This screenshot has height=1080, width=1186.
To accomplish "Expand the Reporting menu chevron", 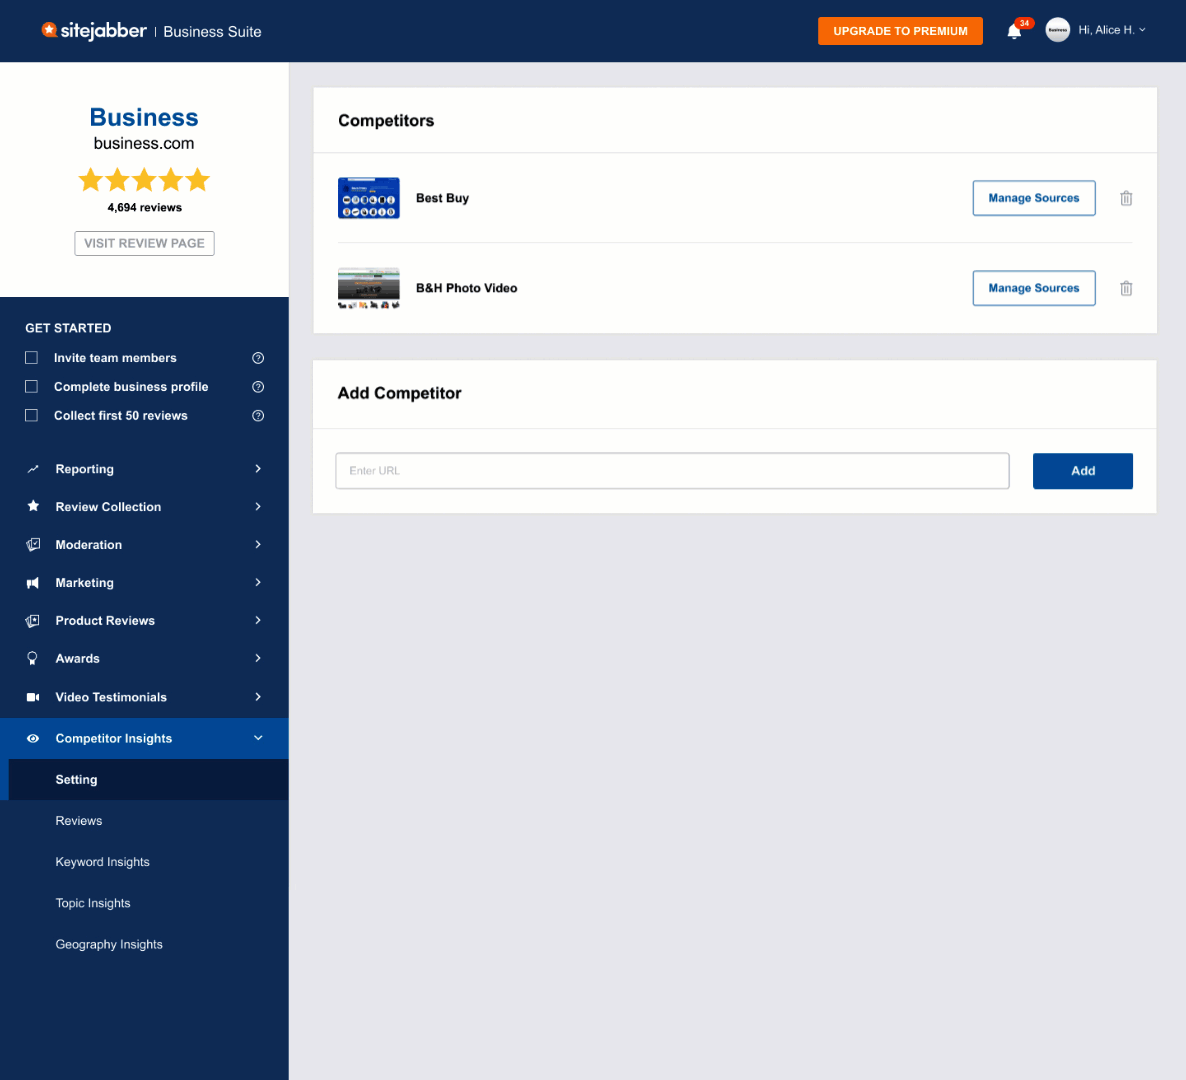I will tap(258, 469).
